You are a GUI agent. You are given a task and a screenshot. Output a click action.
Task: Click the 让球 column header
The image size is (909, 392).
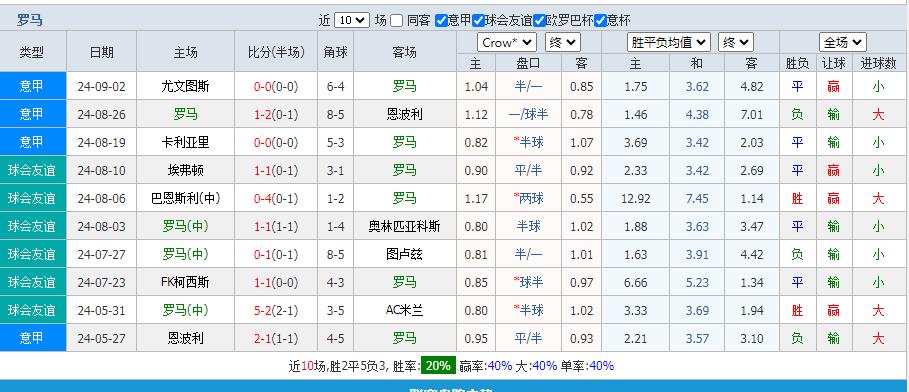tap(834, 63)
